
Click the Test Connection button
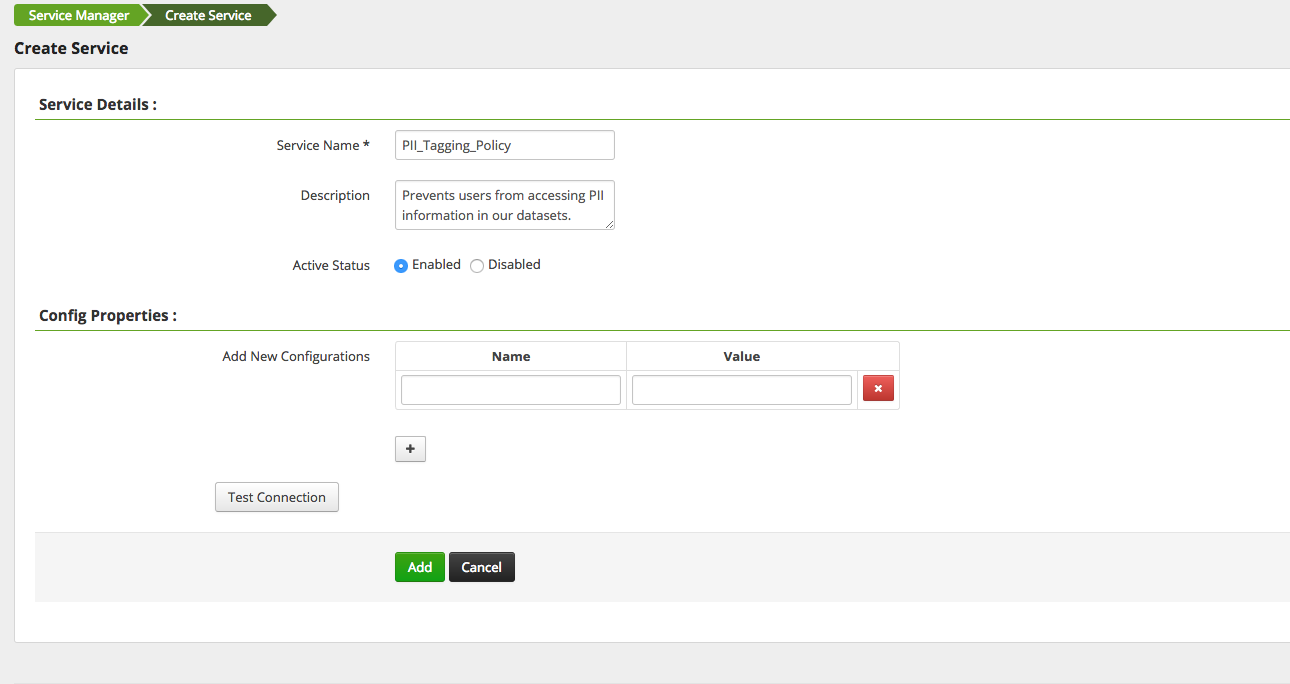coord(276,497)
